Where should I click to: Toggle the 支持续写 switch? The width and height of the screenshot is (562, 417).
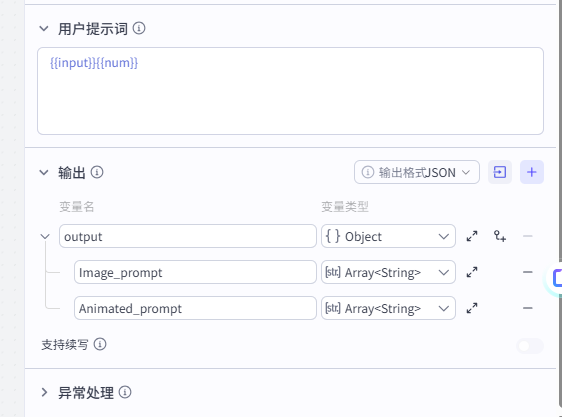pos(530,346)
